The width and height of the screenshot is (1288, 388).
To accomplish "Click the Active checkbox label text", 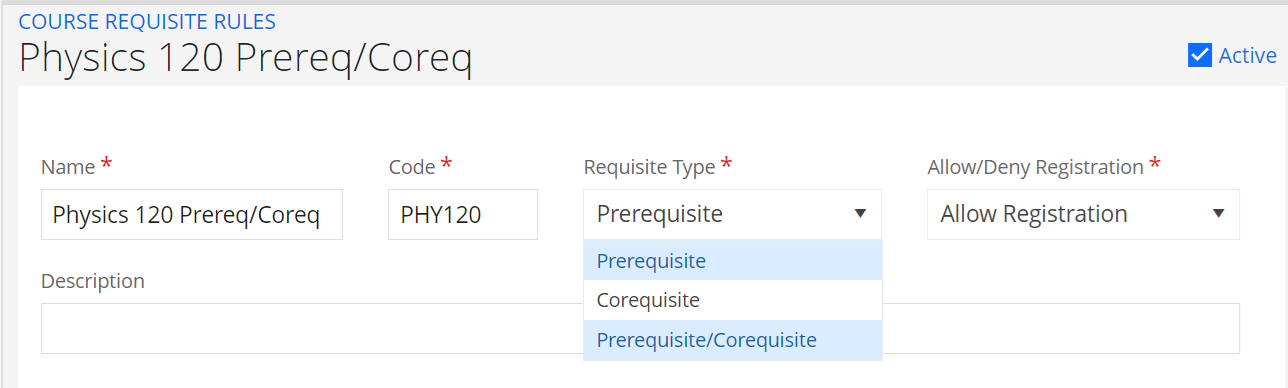I will 1247,56.
